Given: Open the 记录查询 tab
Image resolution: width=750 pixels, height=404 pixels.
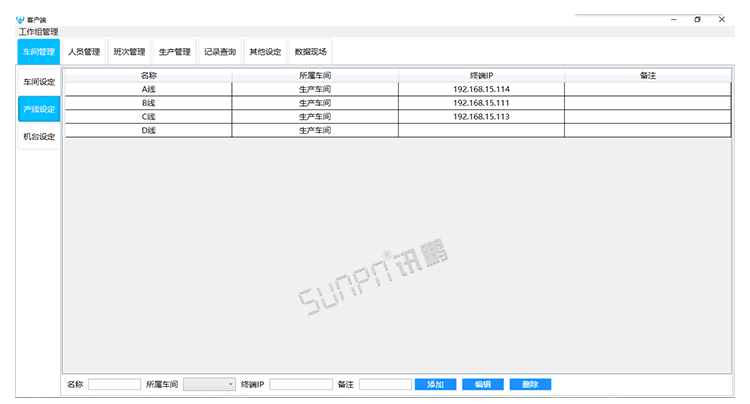Looking at the screenshot, I should pyautogui.click(x=220, y=52).
